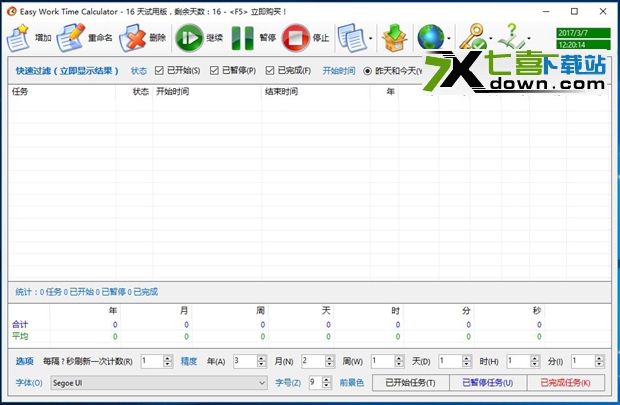Click the green date display 2017/3/7
This screenshot has height=405, width=620.
583,33
